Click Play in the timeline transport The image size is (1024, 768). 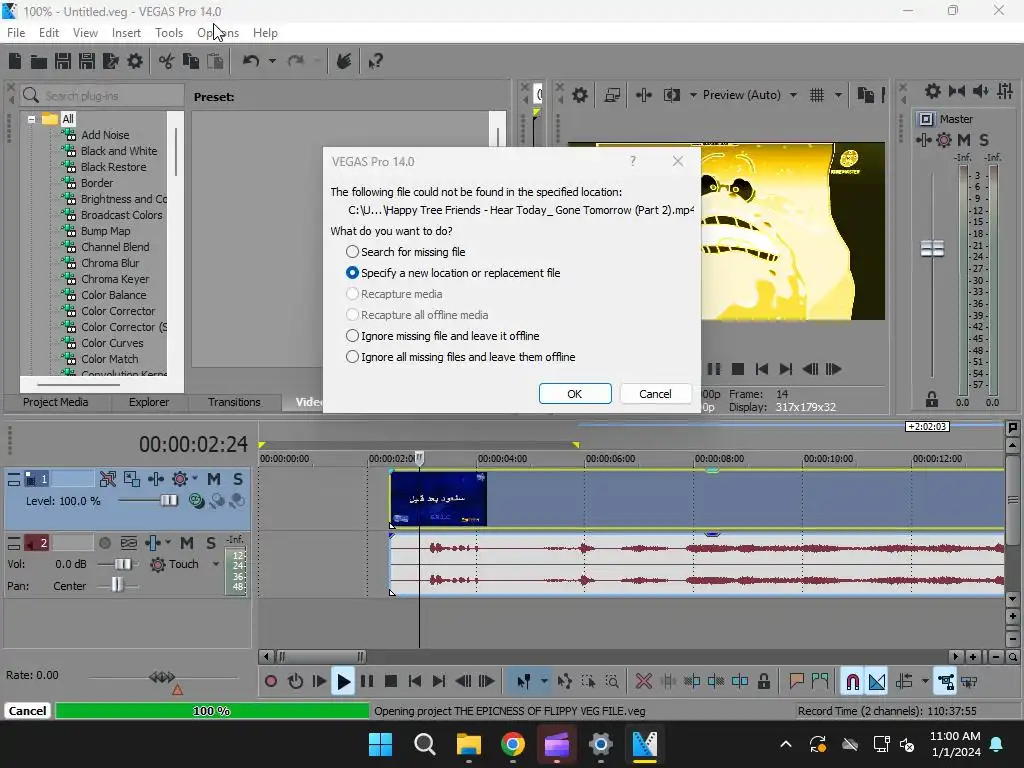click(x=343, y=682)
